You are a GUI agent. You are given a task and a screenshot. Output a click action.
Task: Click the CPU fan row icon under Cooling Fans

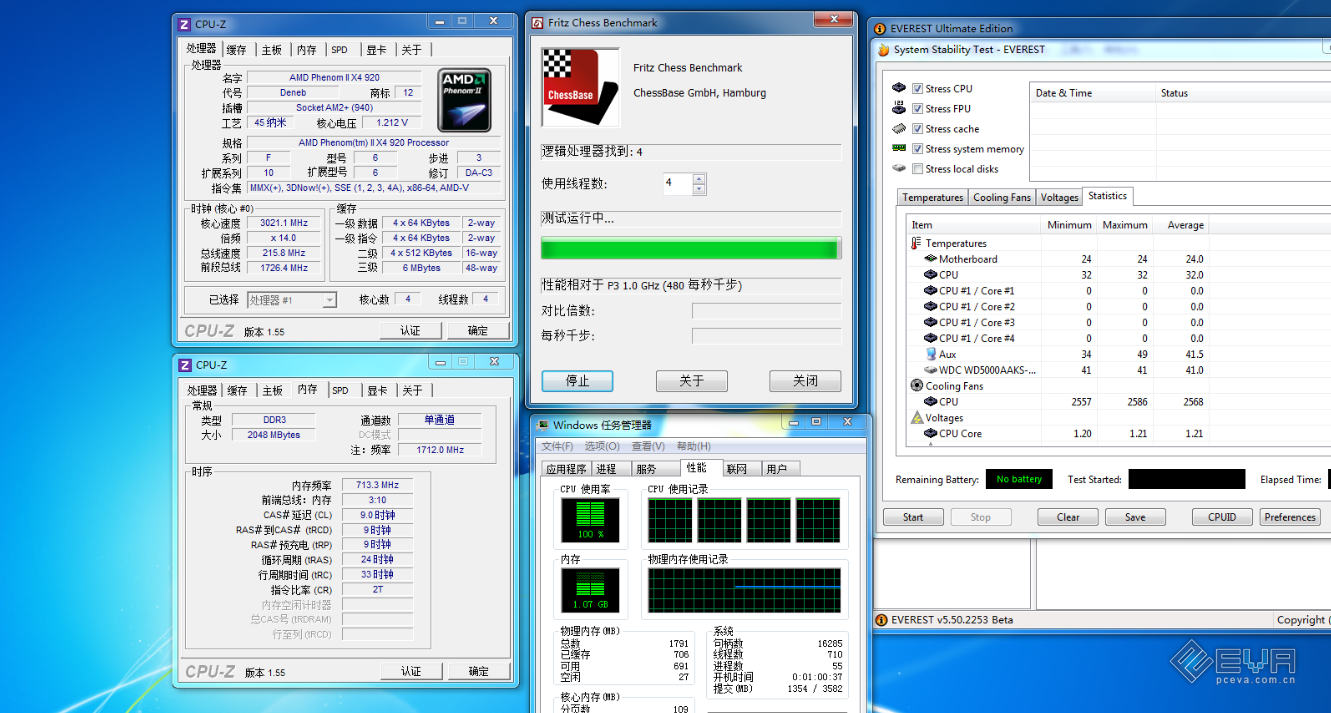930,402
